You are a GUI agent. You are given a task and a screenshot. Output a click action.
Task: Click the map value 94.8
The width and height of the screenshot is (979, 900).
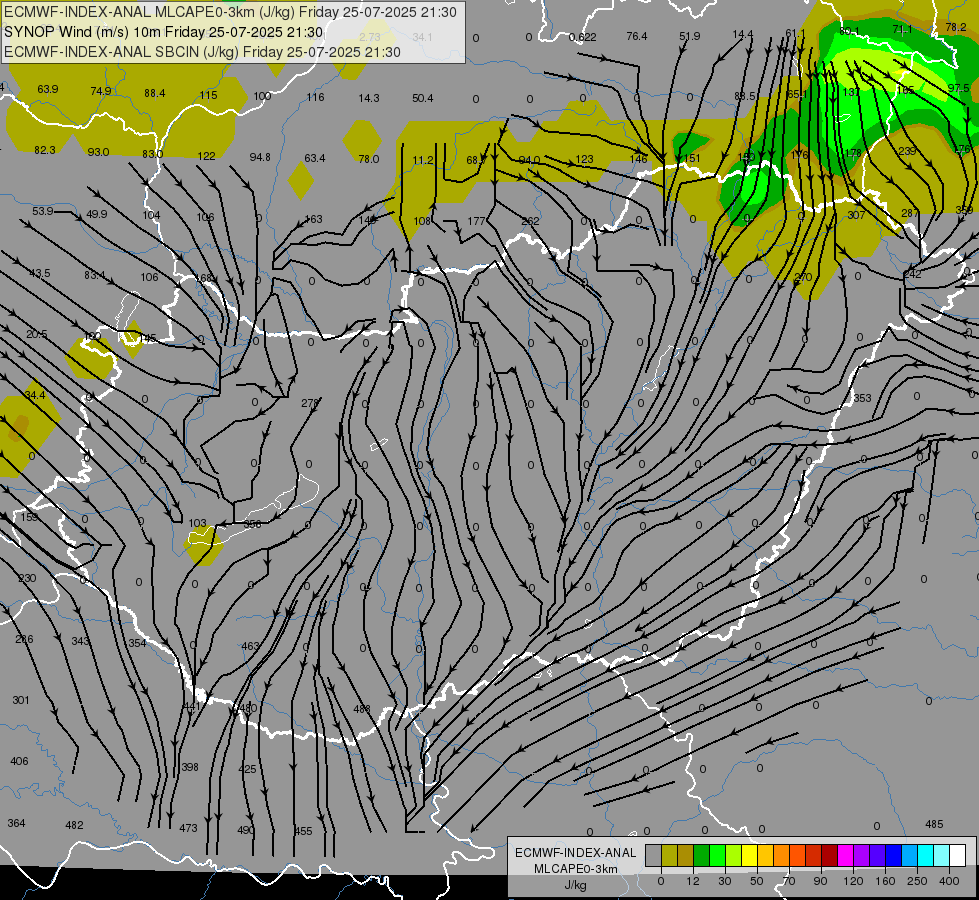click(x=260, y=157)
